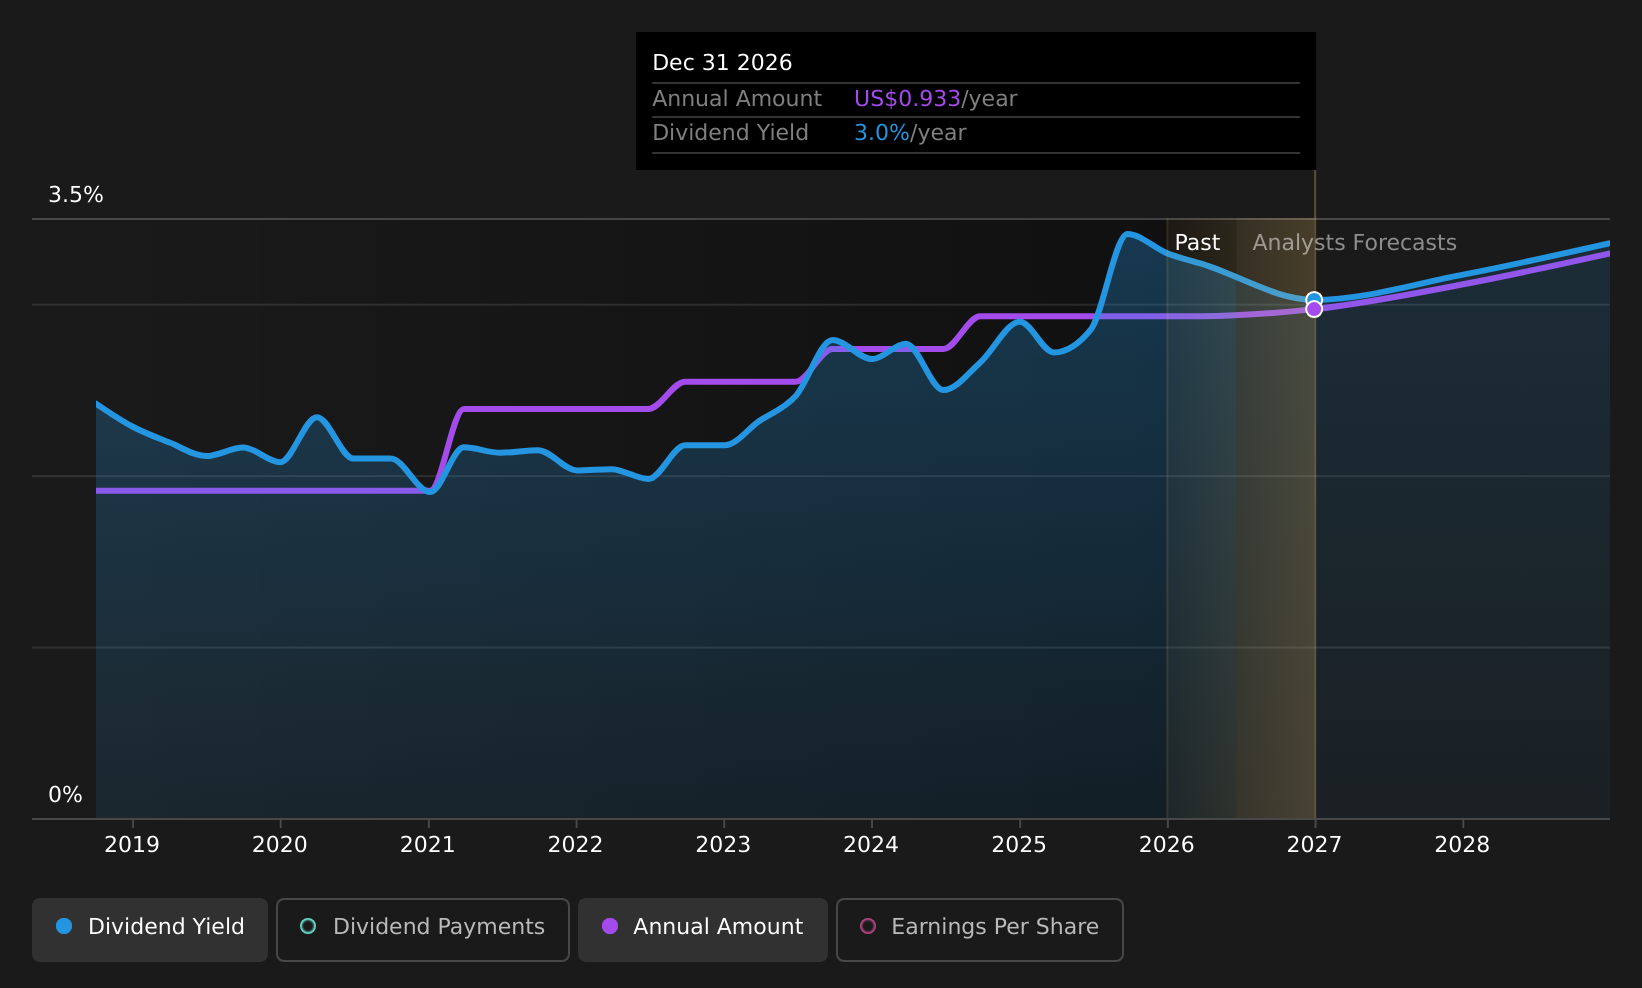Screen dimensions: 1642x988
Task: Click the 2022 x-axis label
Action: tap(575, 845)
